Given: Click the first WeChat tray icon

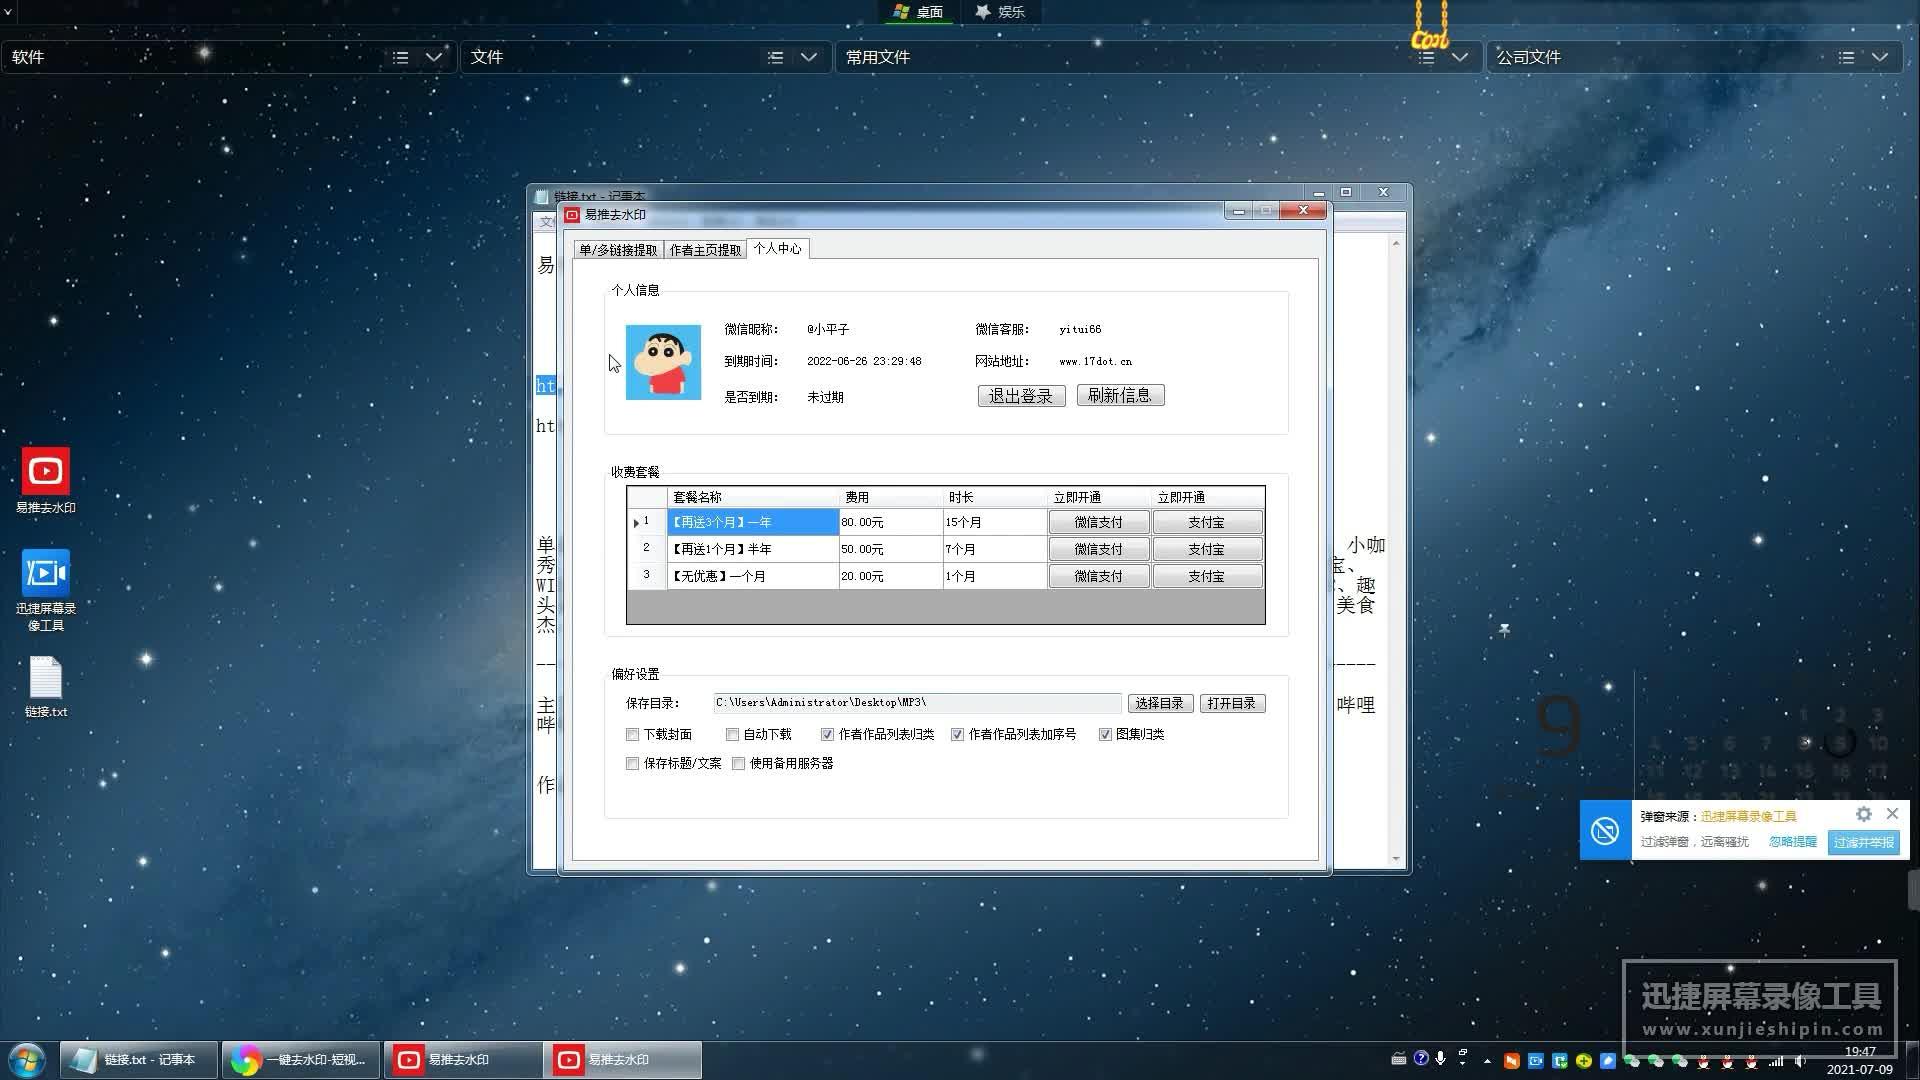Looking at the screenshot, I should (1632, 1061).
